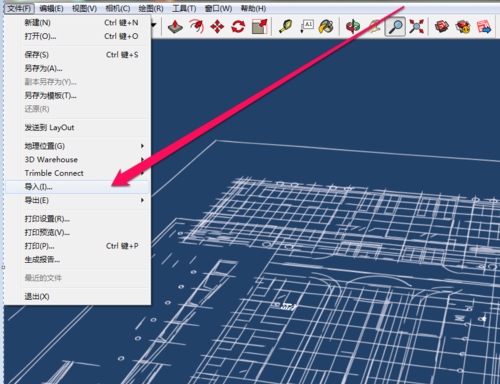Image resolution: width=500 pixels, height=384 pixels.
Task: Click the Zoom Extents icon
Action: (416, 27)
